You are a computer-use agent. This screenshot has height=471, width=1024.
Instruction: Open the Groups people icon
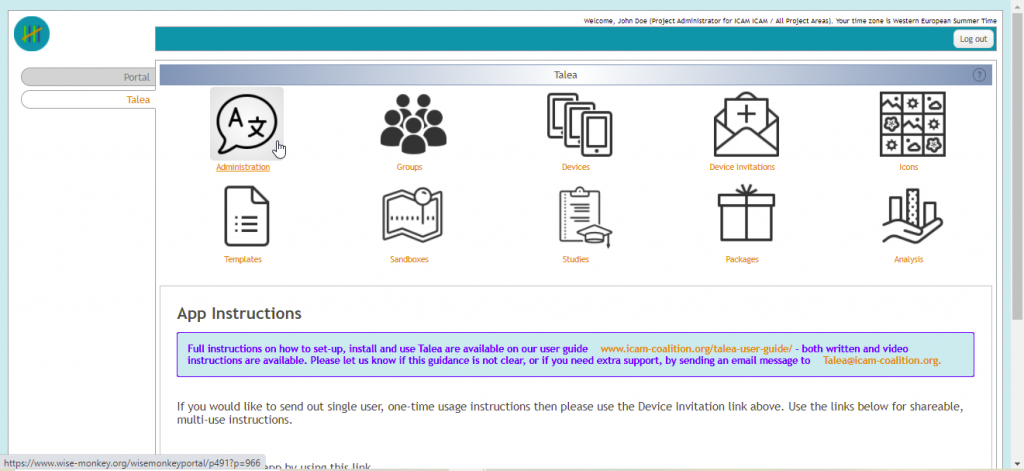point(413,124)
